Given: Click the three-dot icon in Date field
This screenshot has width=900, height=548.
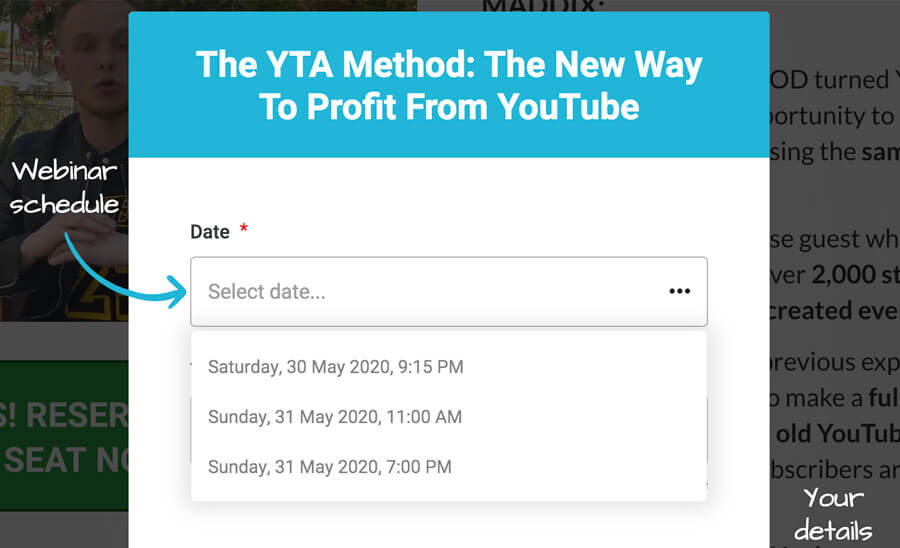Looking at the screenshot, I should pos(680,291).
